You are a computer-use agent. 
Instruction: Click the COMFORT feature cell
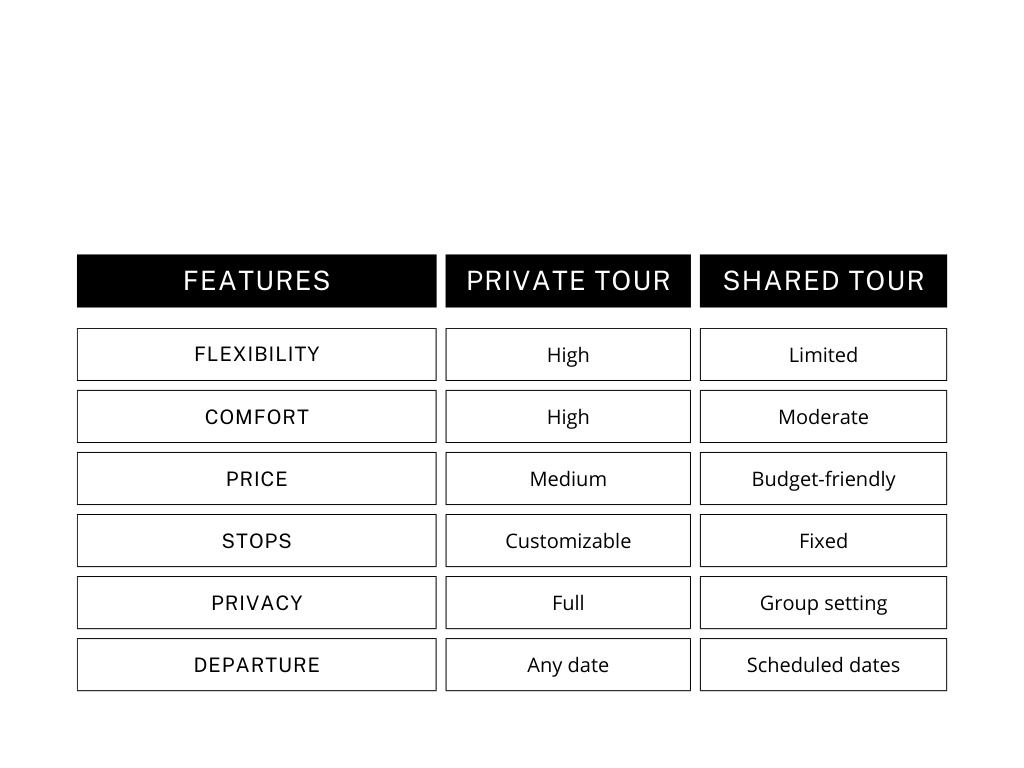click(x=257, y=417)
